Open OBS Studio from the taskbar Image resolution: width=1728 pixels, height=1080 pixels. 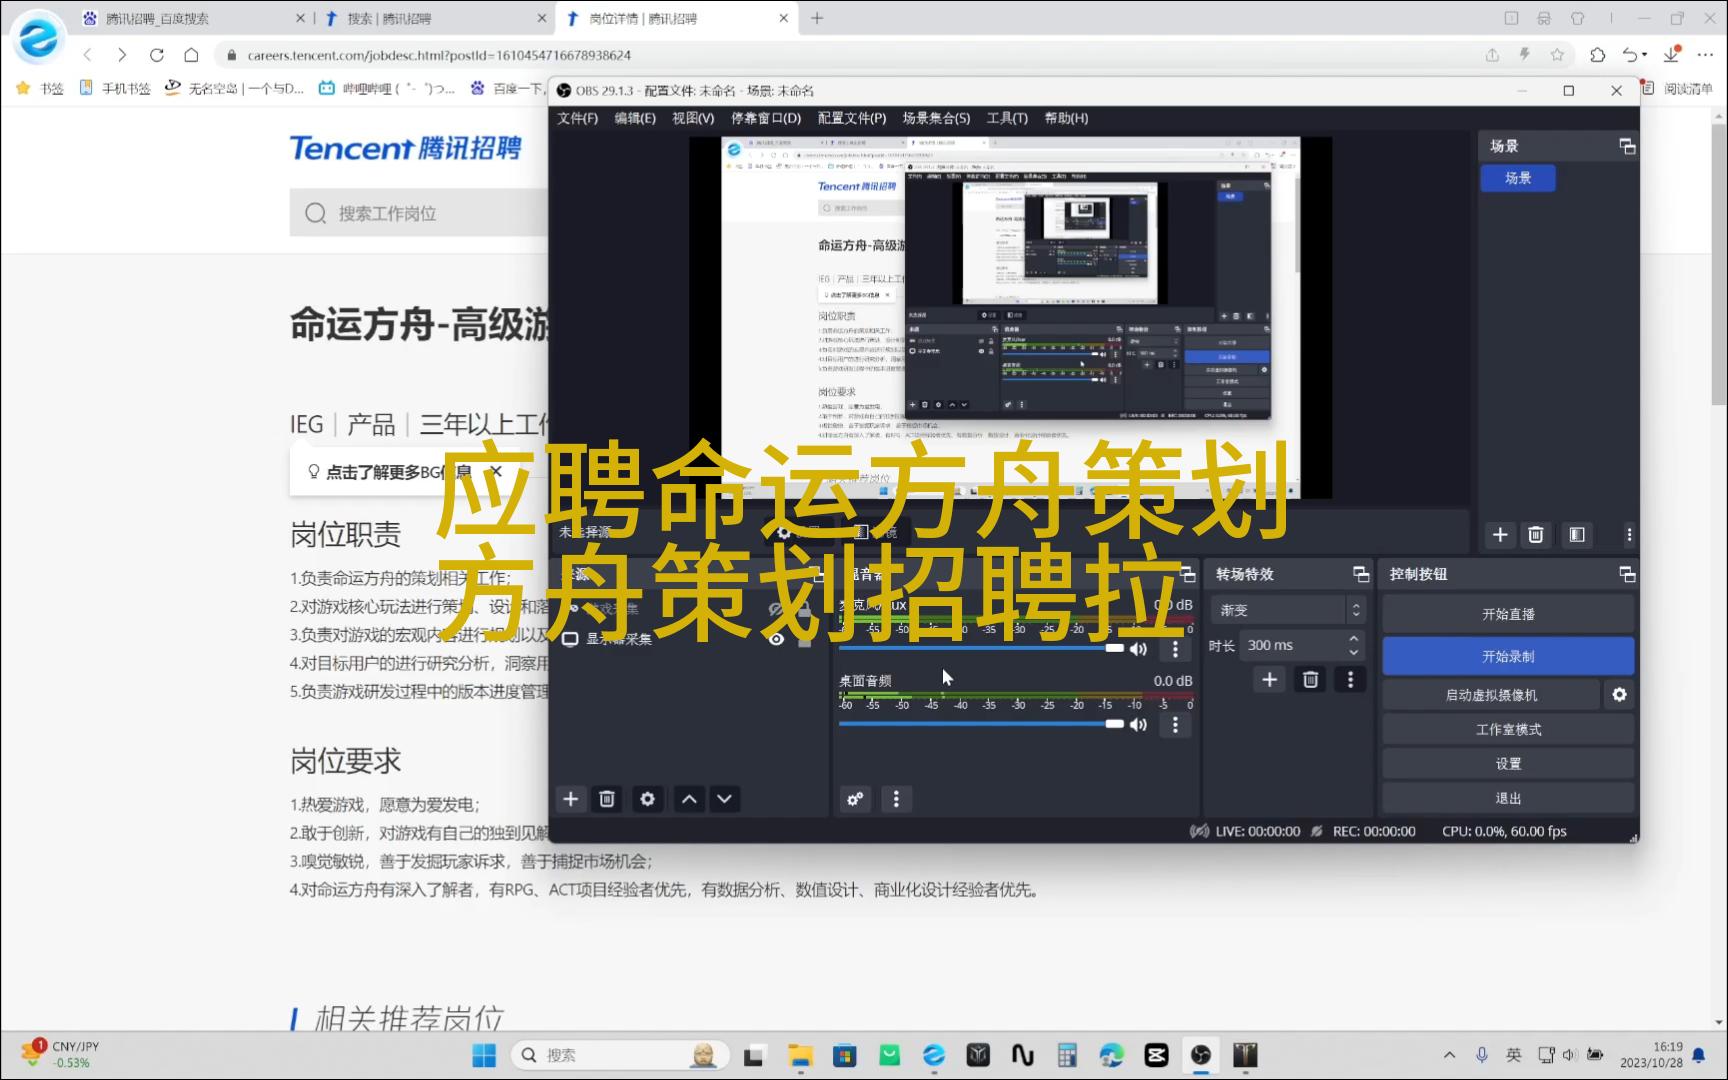click(x=1201, y=1055)
